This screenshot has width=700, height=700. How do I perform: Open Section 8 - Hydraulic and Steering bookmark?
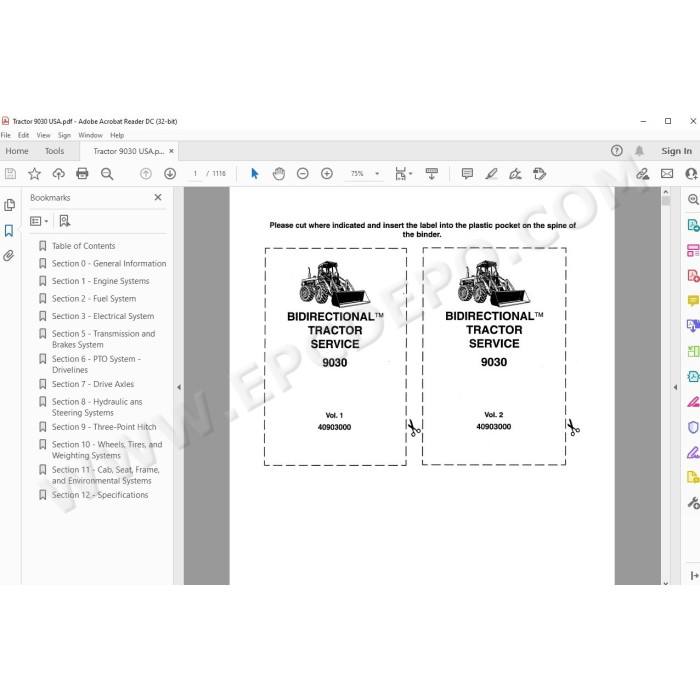(x=97, y=407)
